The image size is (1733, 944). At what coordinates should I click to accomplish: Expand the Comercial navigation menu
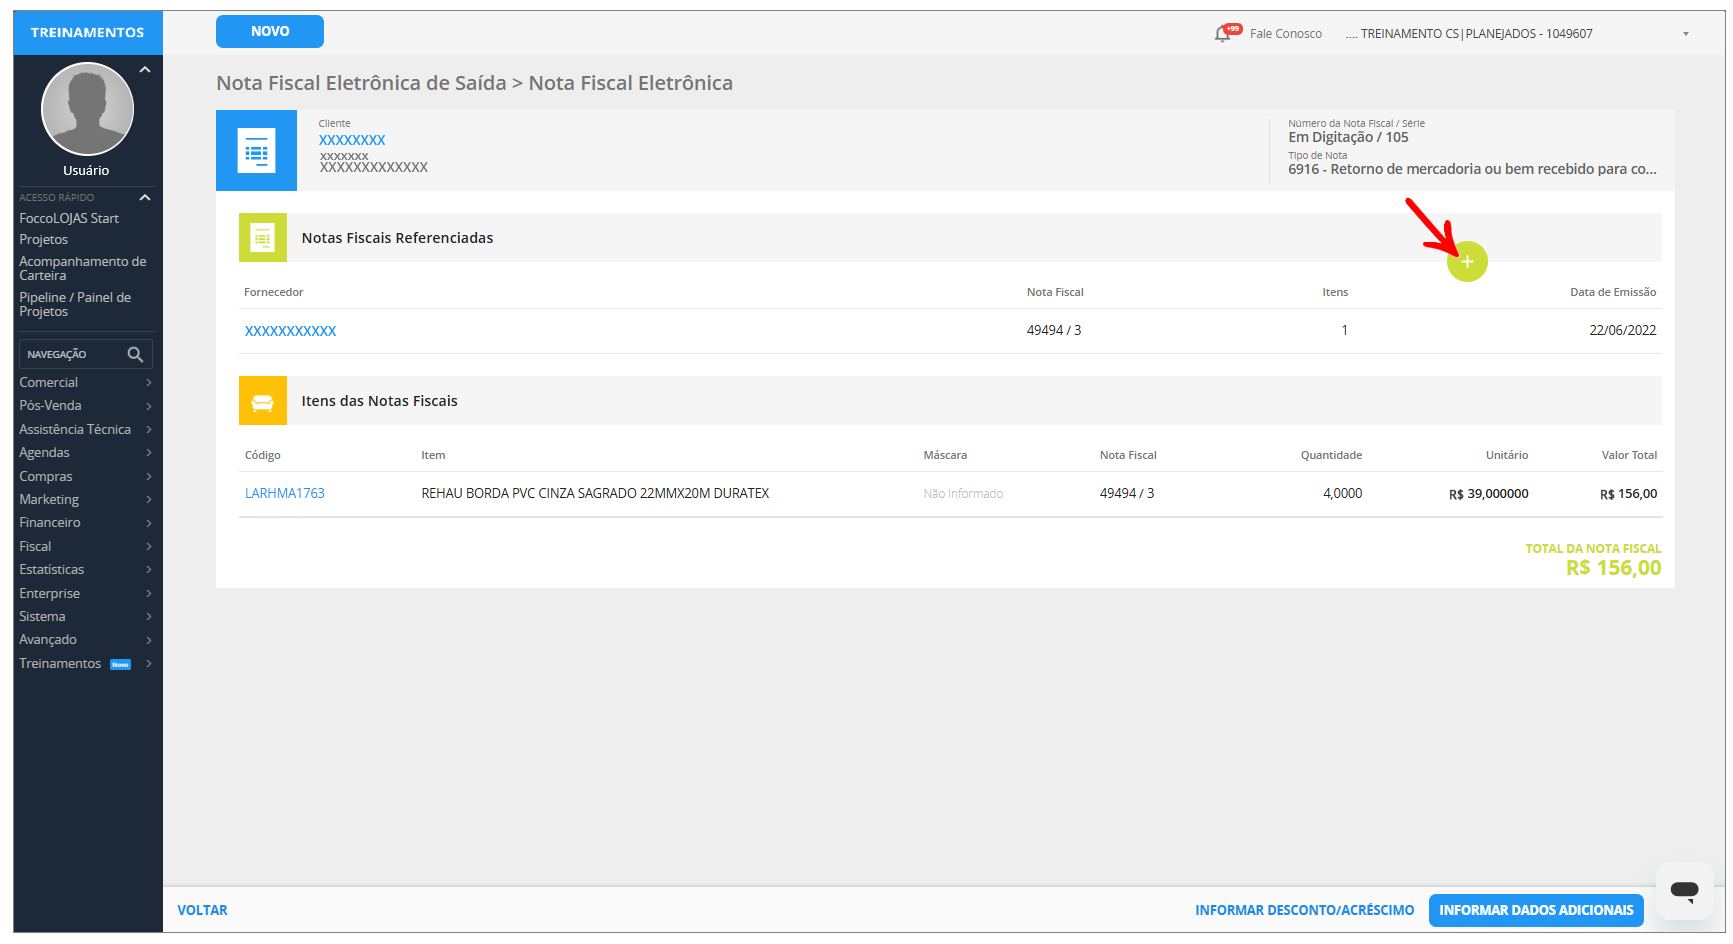point(85,382)
